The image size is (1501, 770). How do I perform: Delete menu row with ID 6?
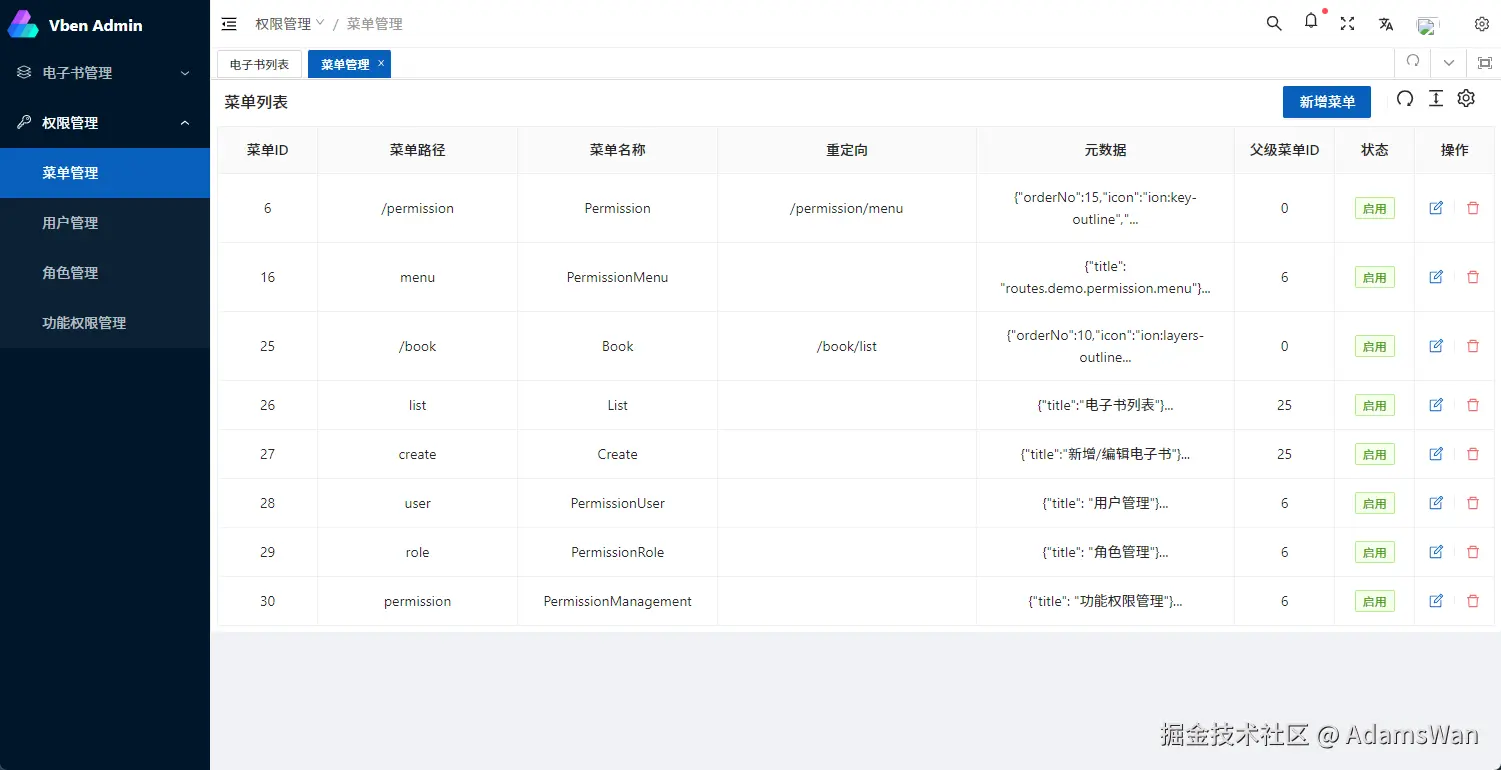pos(1472,208)
